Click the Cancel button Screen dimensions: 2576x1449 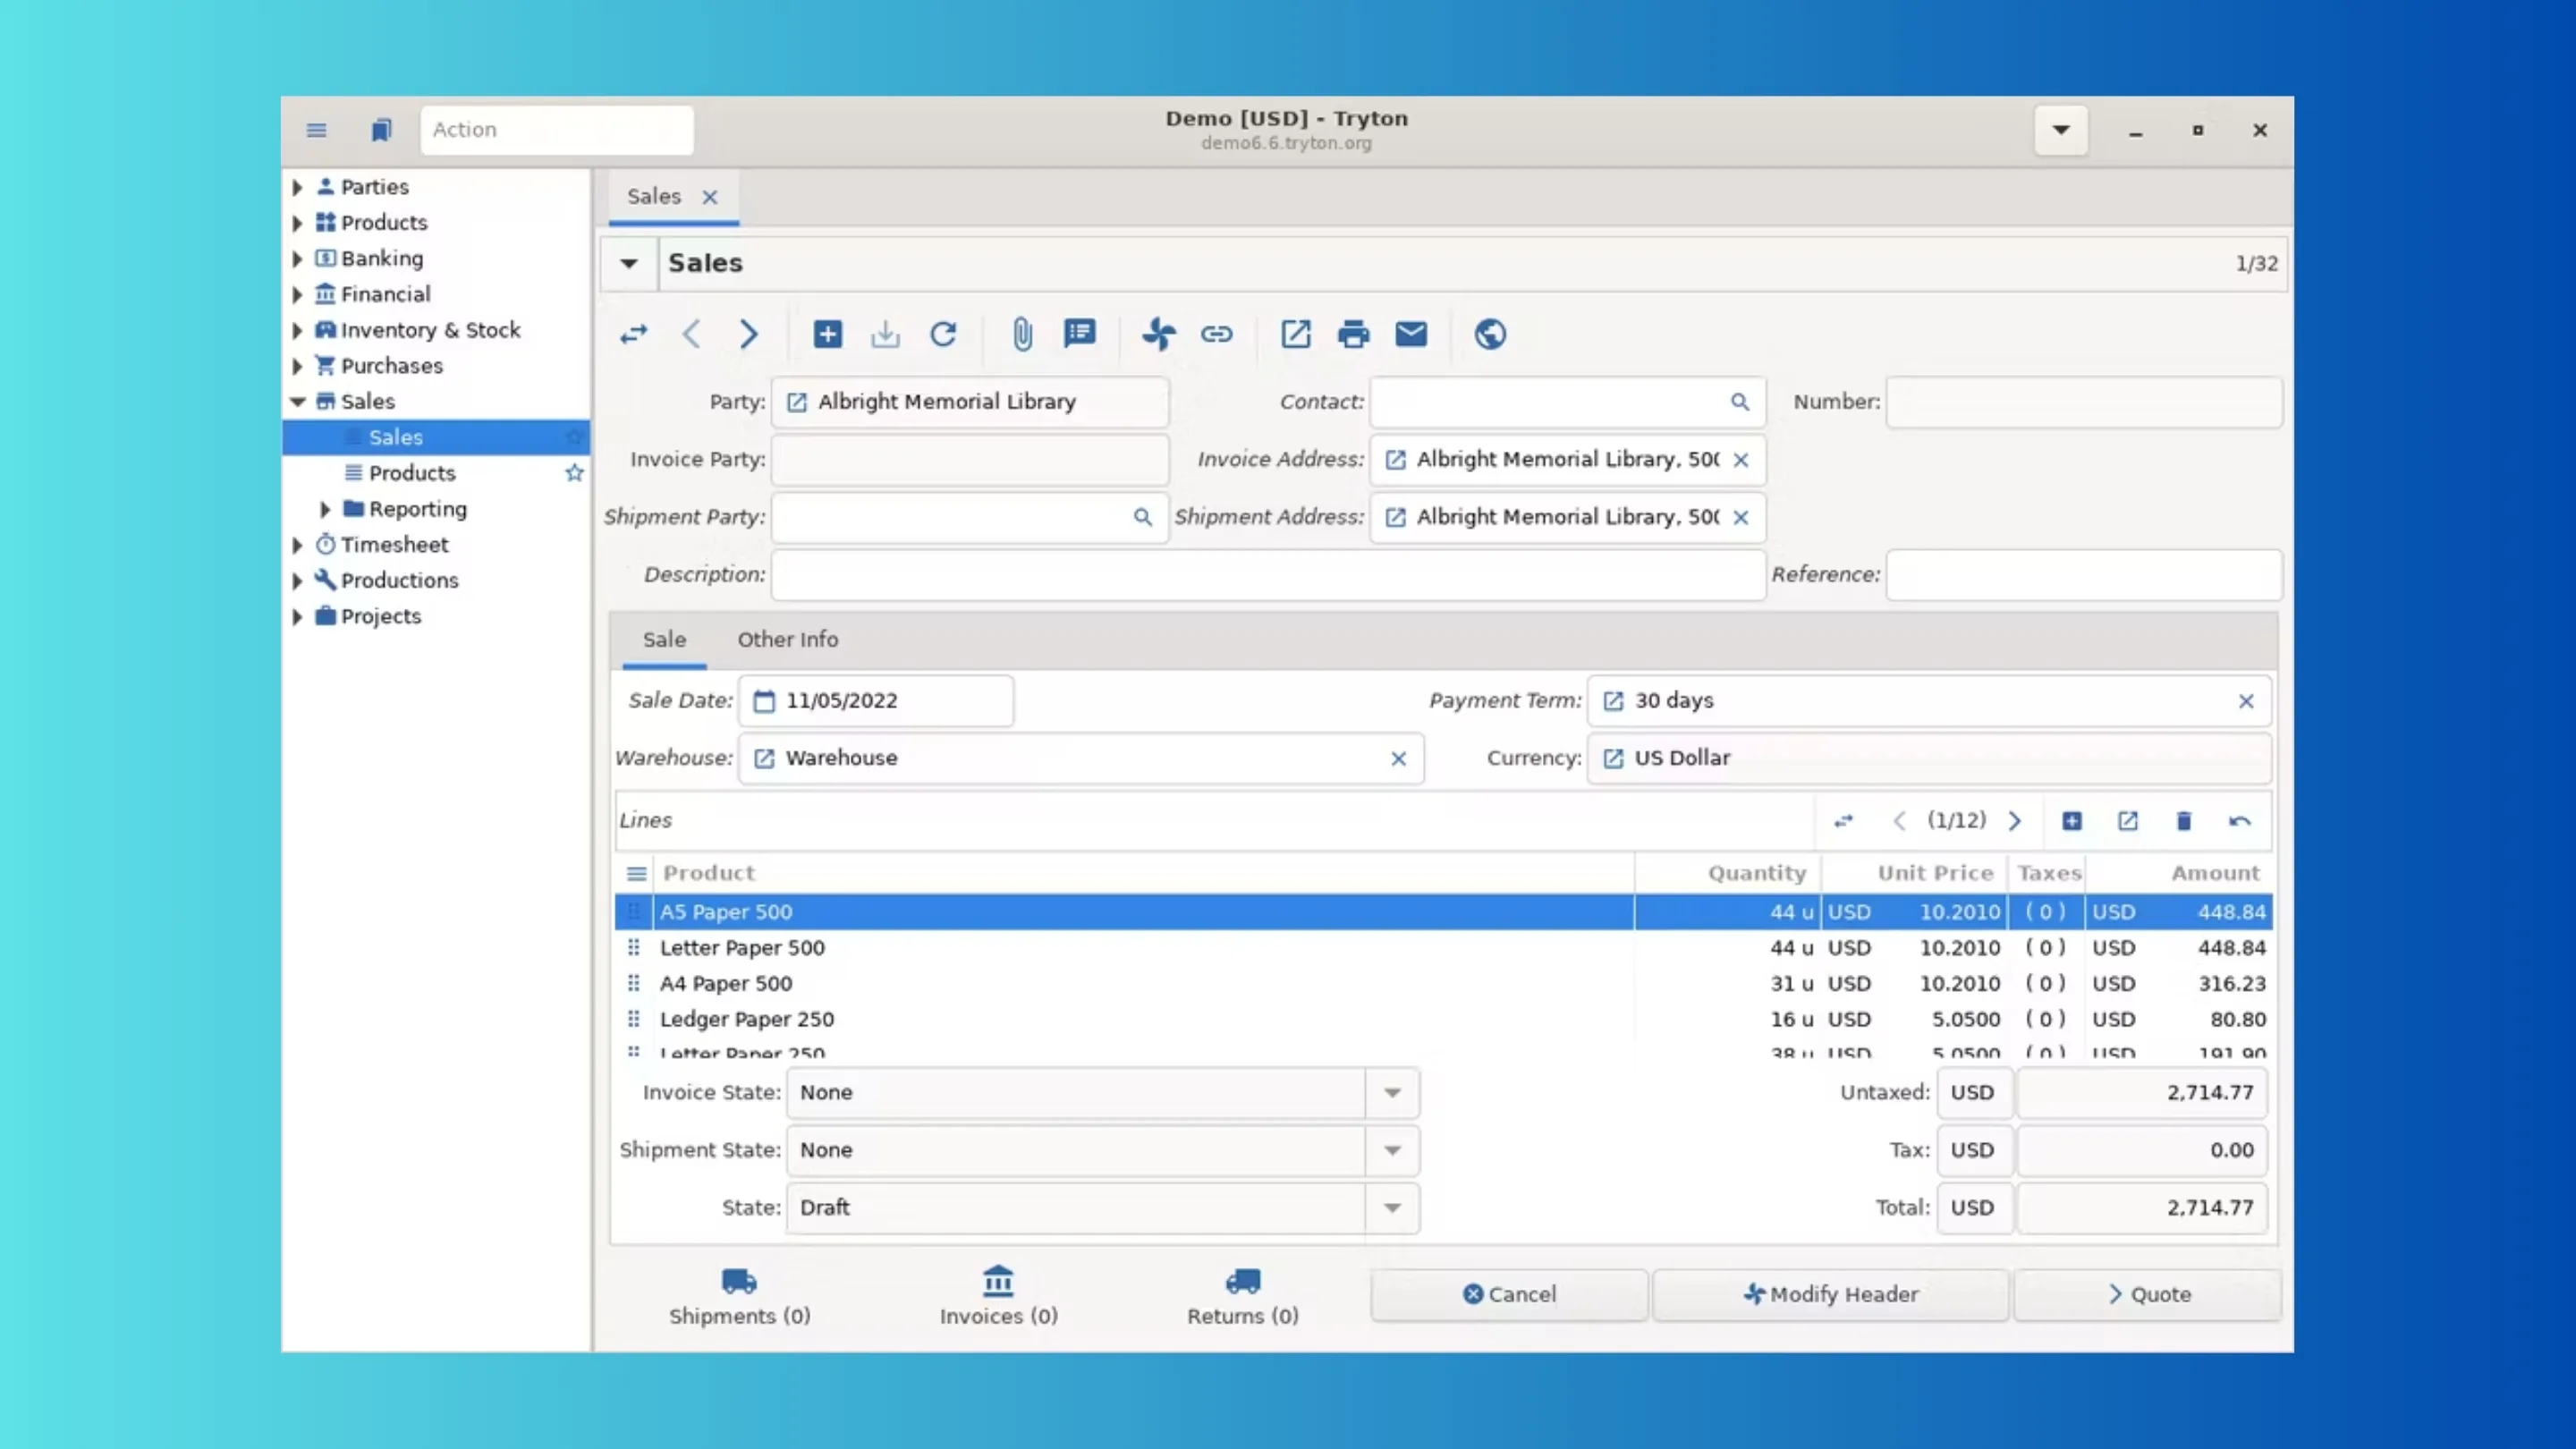tap(1509, 1294)
